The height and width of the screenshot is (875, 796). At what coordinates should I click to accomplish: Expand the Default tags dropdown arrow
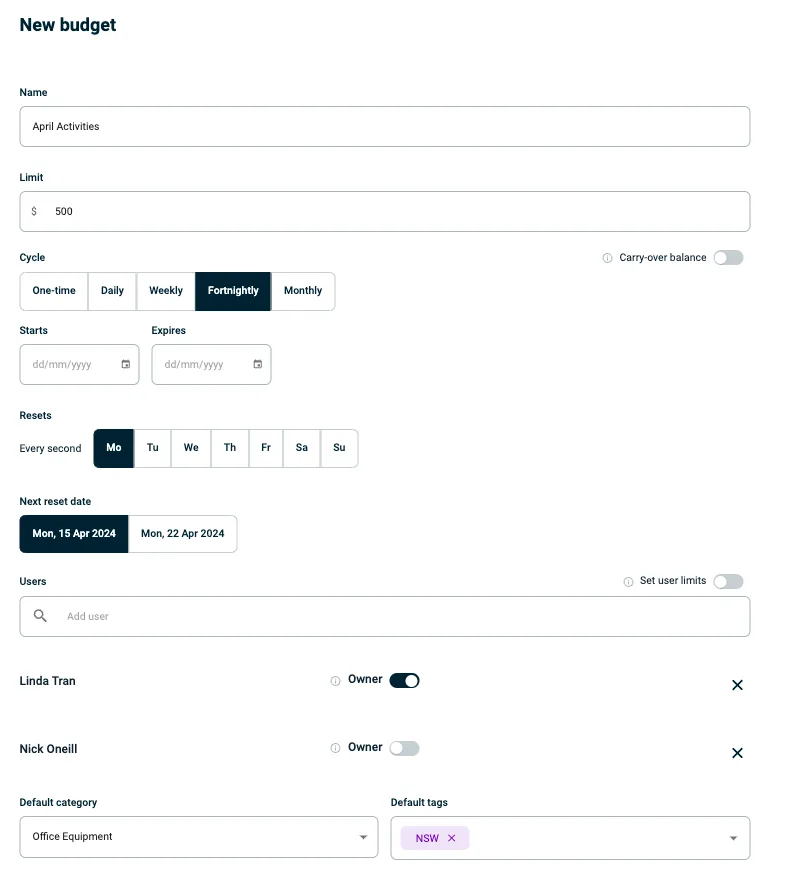tap(733, 838)
